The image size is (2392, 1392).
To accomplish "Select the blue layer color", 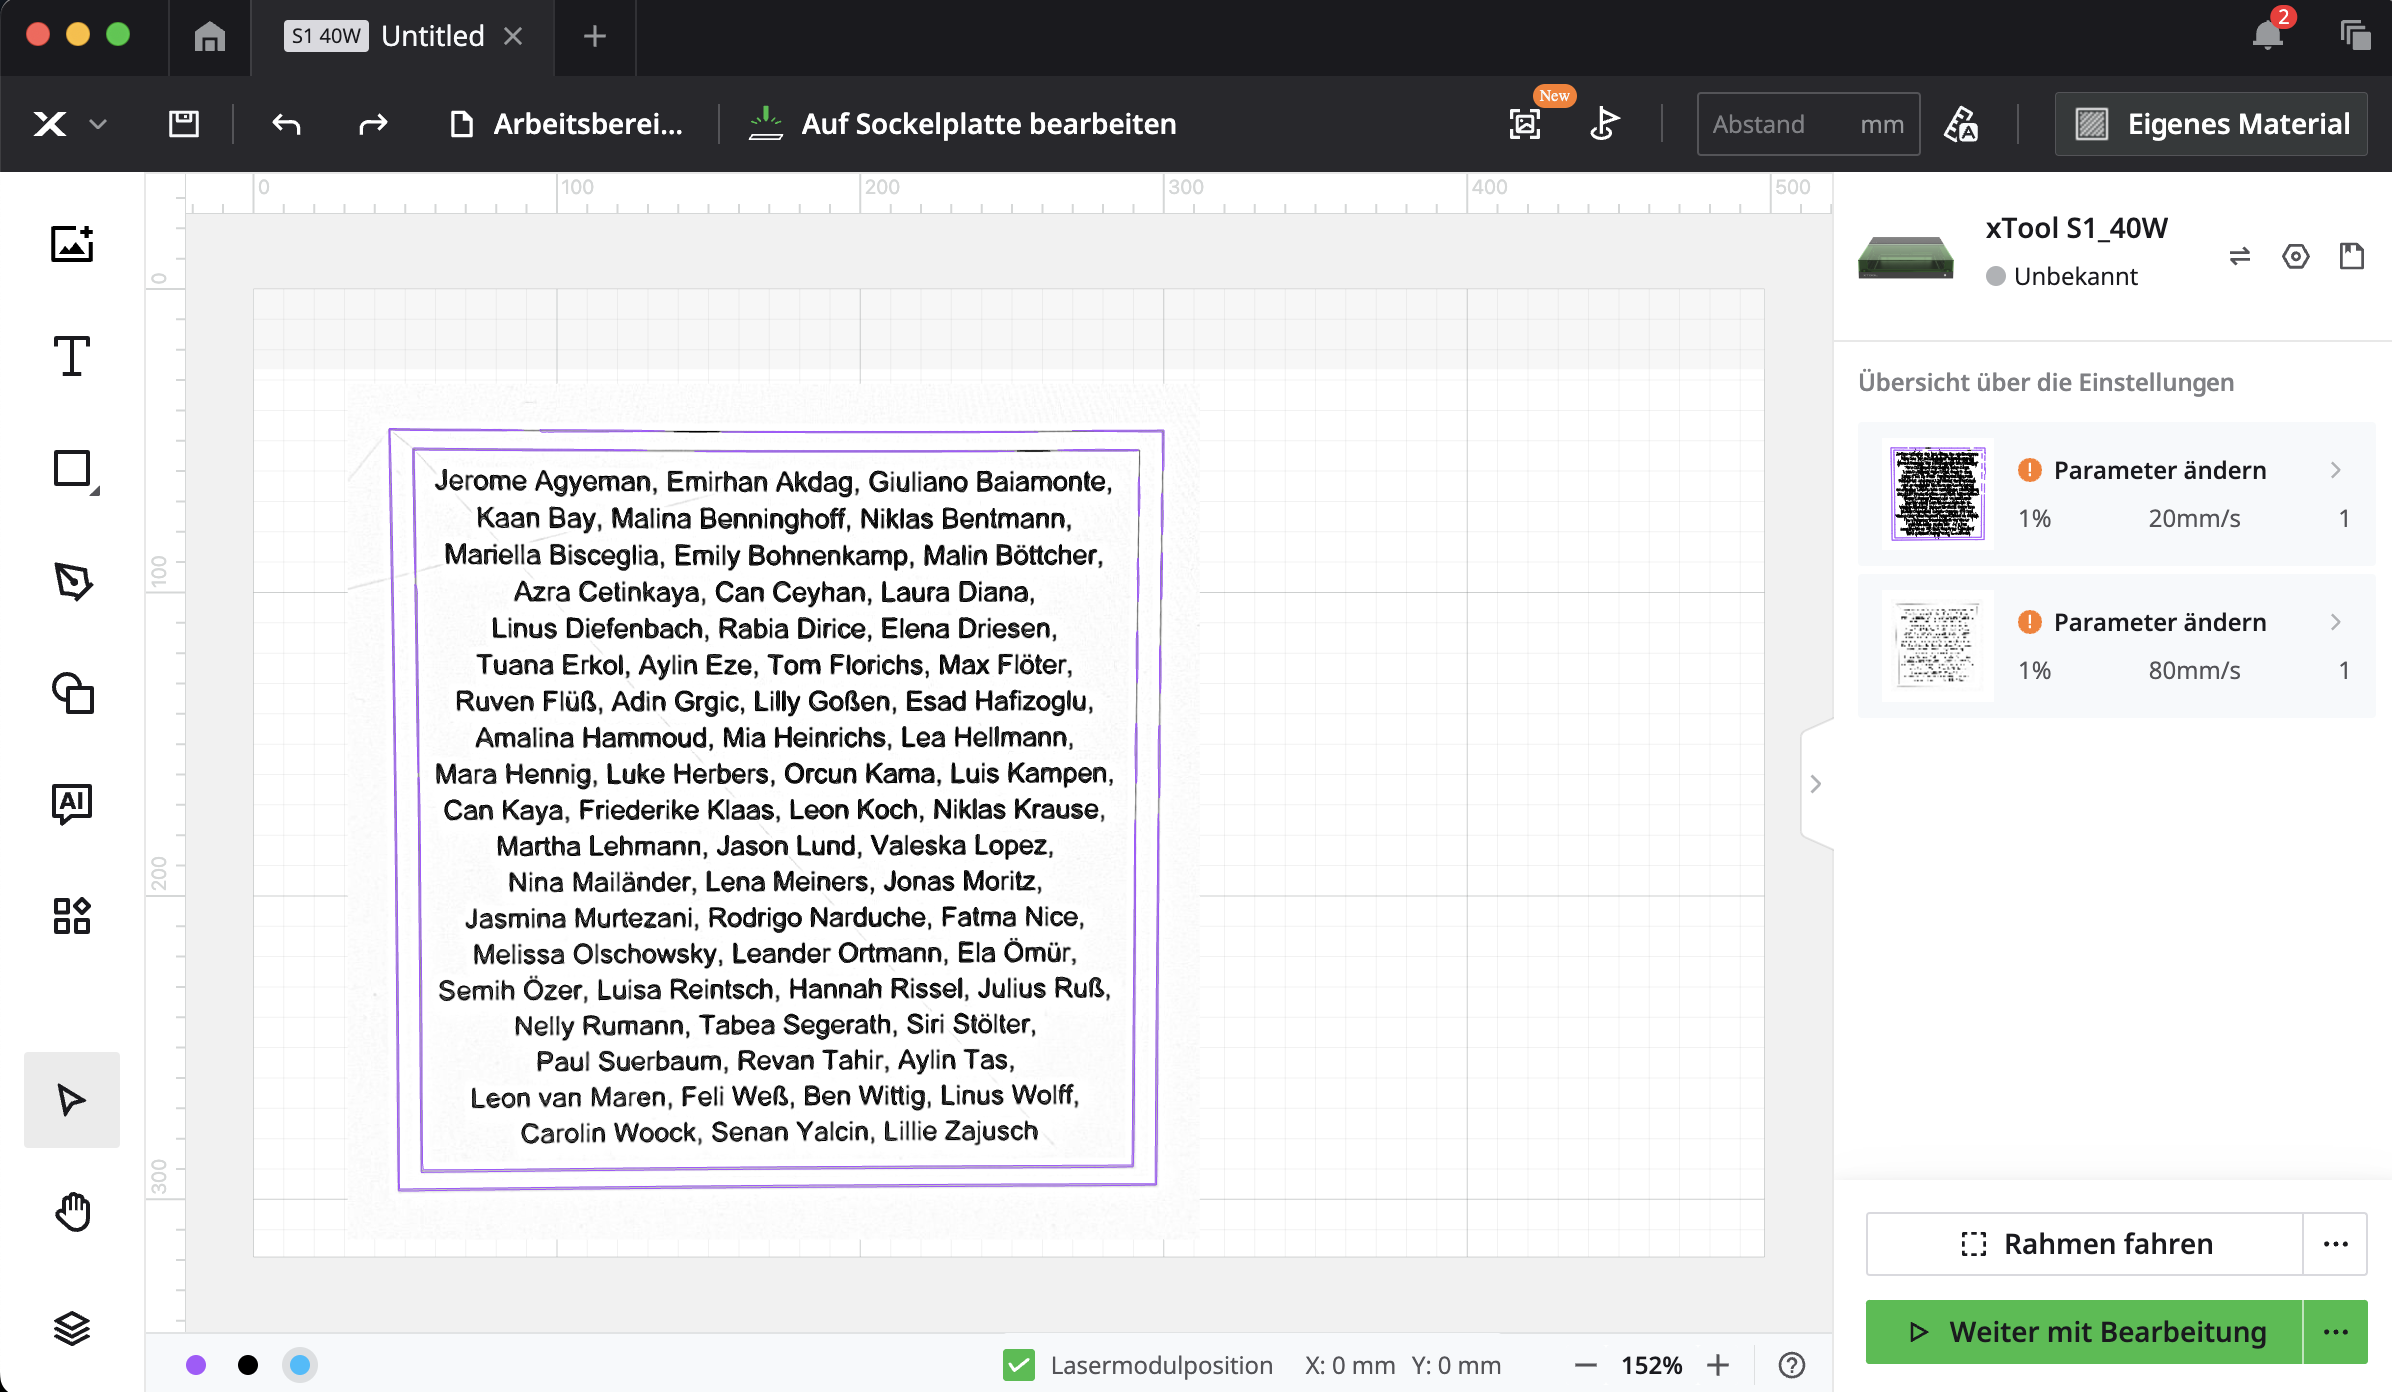I will [300, 1365].
